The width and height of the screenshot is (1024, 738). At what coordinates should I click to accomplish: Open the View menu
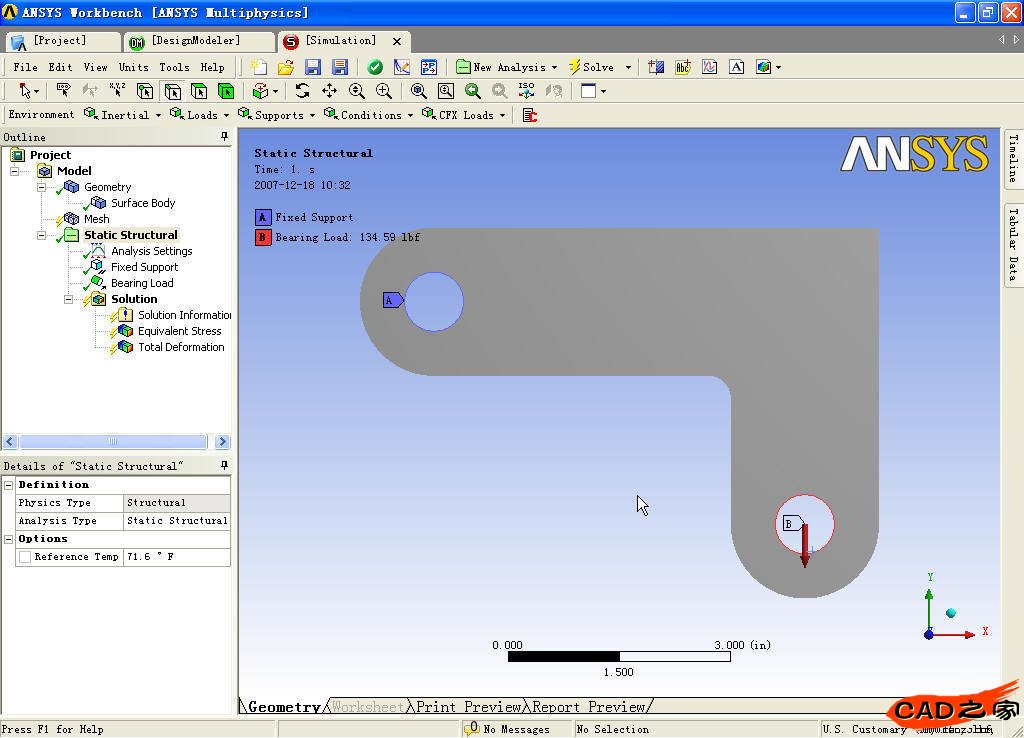pos(95,67)
